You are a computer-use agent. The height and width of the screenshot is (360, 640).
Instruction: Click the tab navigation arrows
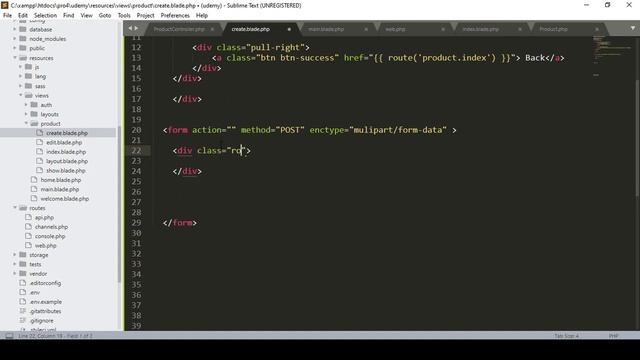[x=133, y=28]
